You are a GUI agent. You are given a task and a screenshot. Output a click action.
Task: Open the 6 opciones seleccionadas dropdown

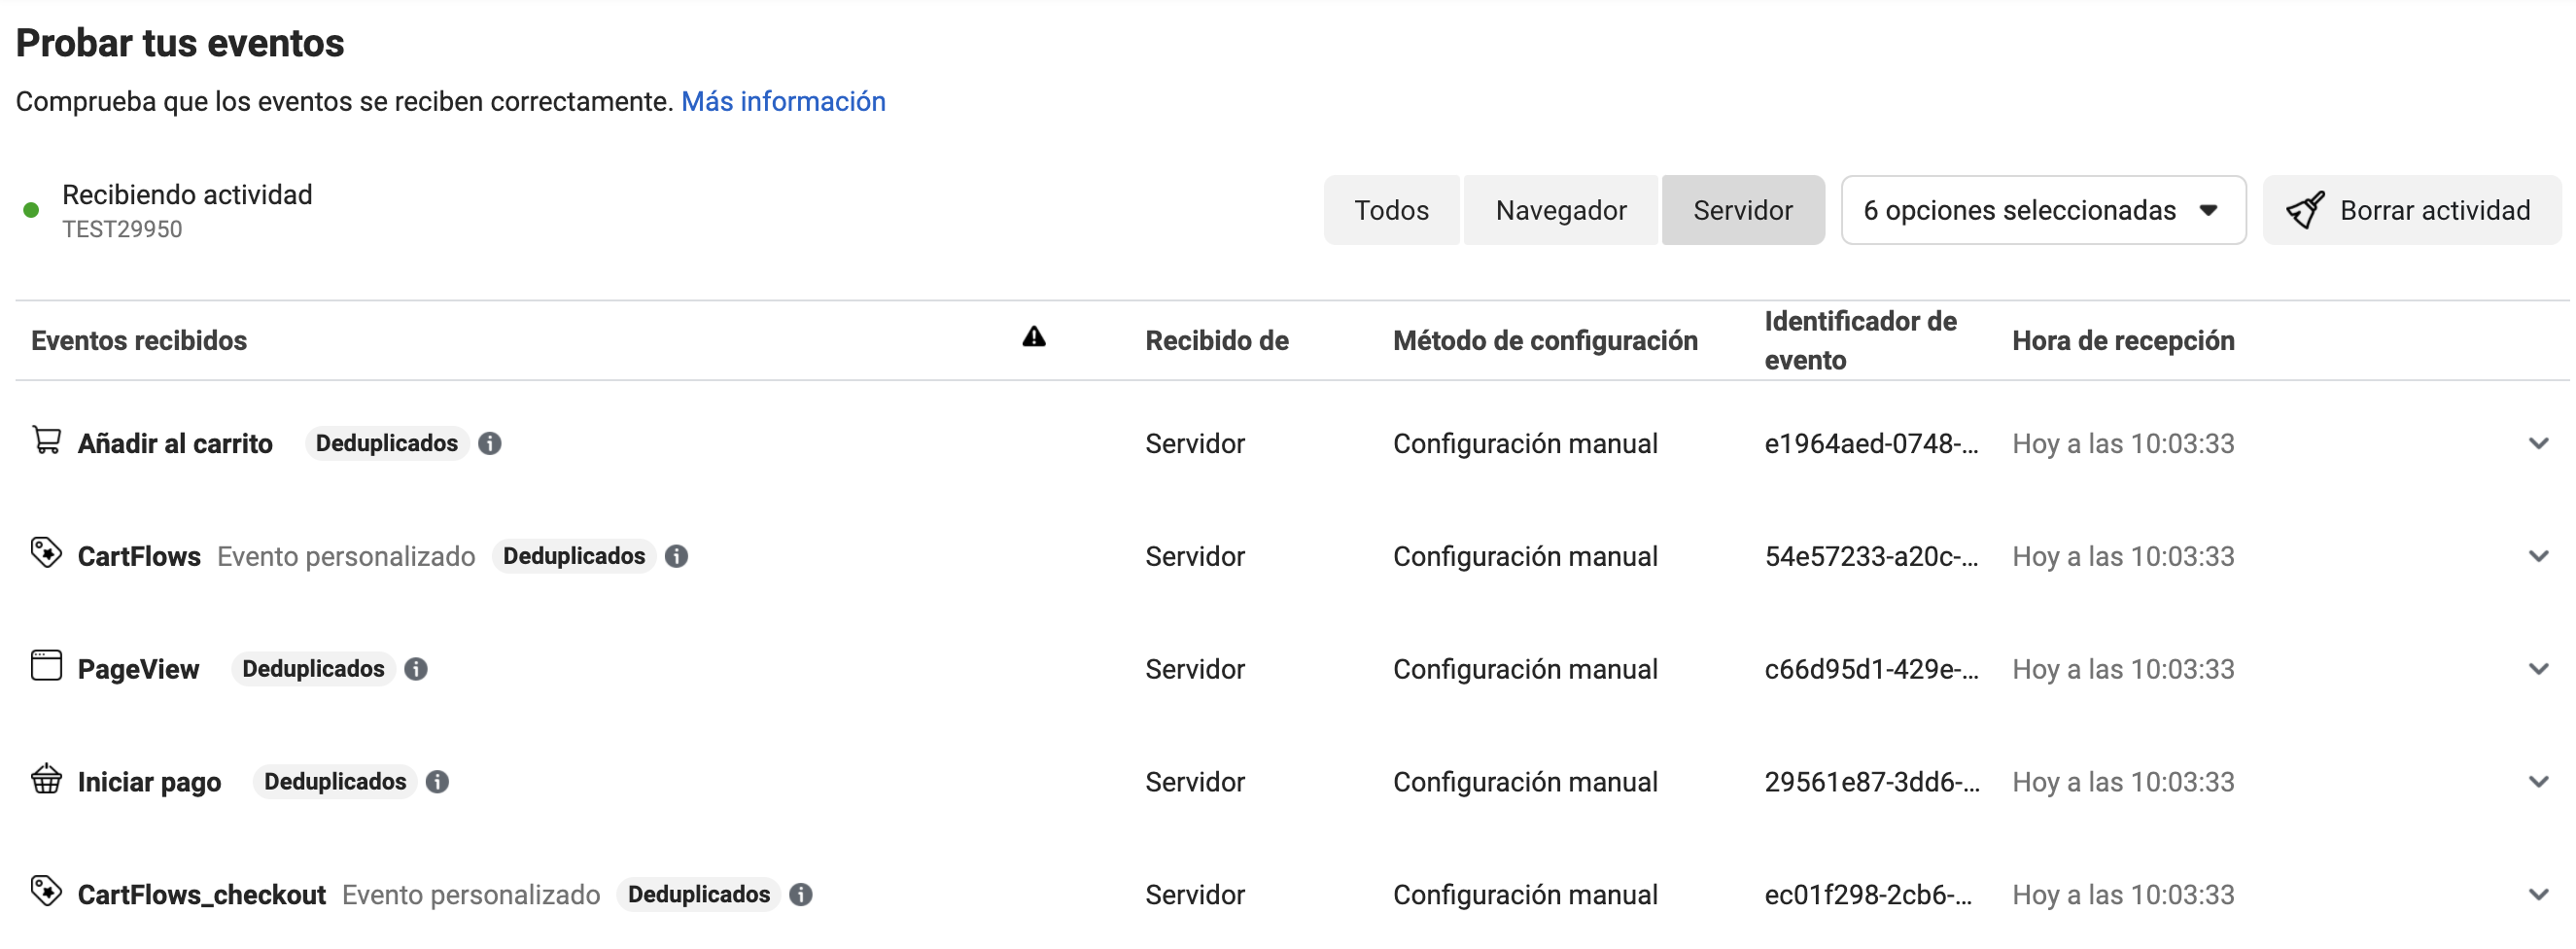click(x=2043, y=210)
